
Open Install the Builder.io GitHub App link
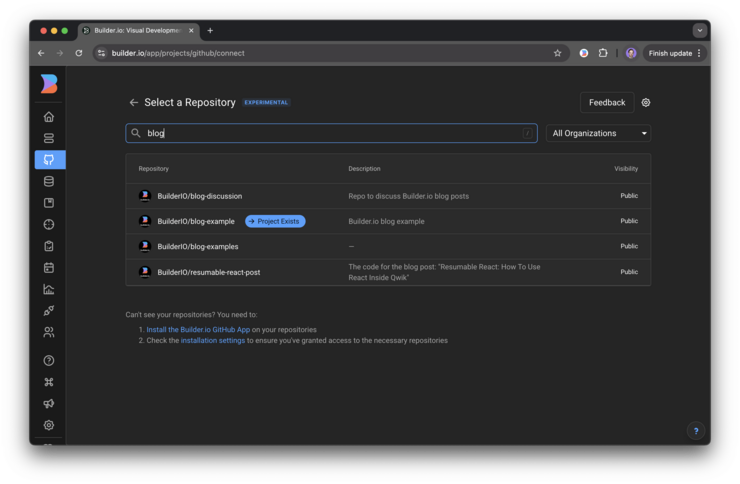point(198,330)
